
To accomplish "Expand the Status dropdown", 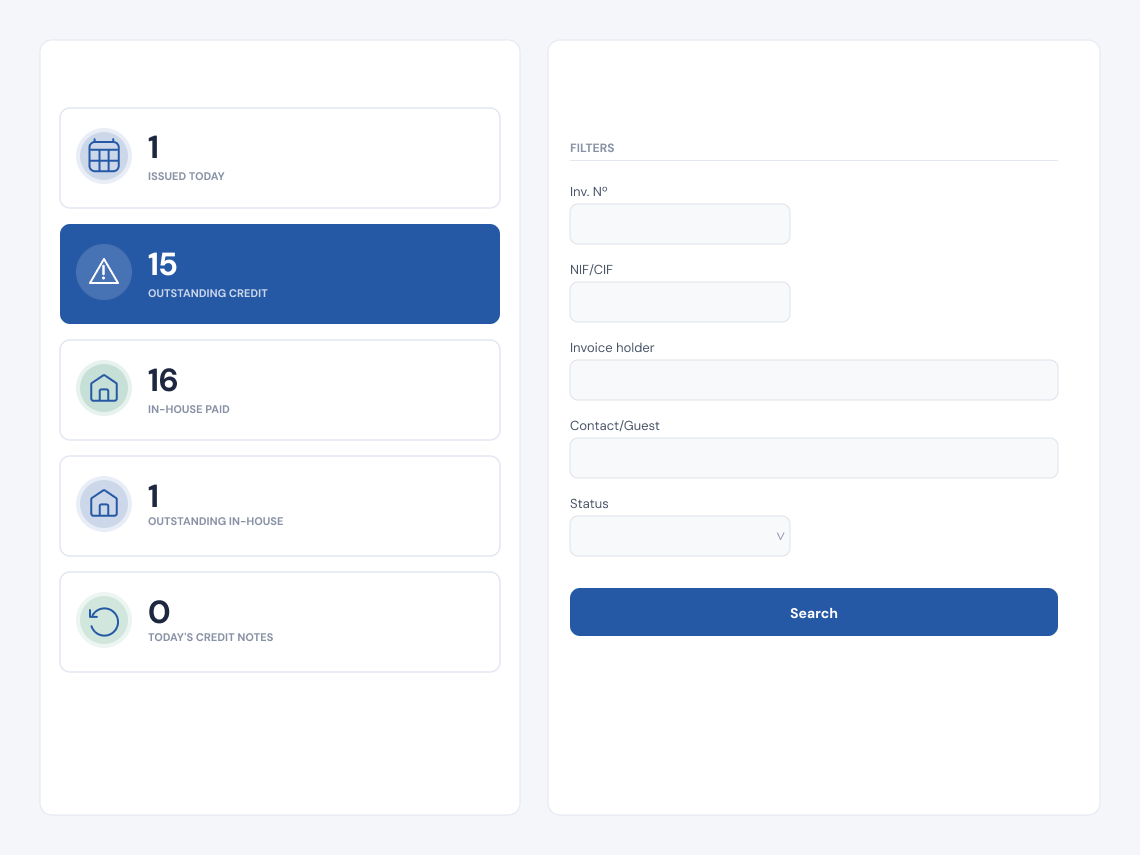I will click(680, 536).
